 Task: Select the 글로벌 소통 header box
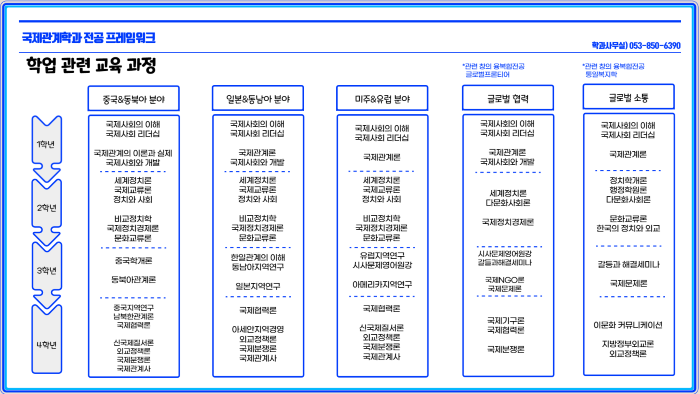629,97
